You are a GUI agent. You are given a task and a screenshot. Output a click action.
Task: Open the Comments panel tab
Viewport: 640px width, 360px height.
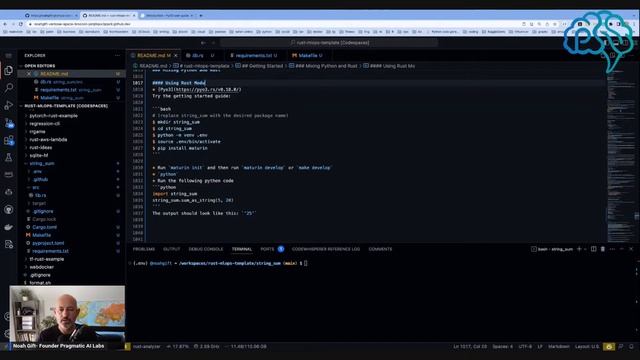pyautogui.click(x=380, y=249)
